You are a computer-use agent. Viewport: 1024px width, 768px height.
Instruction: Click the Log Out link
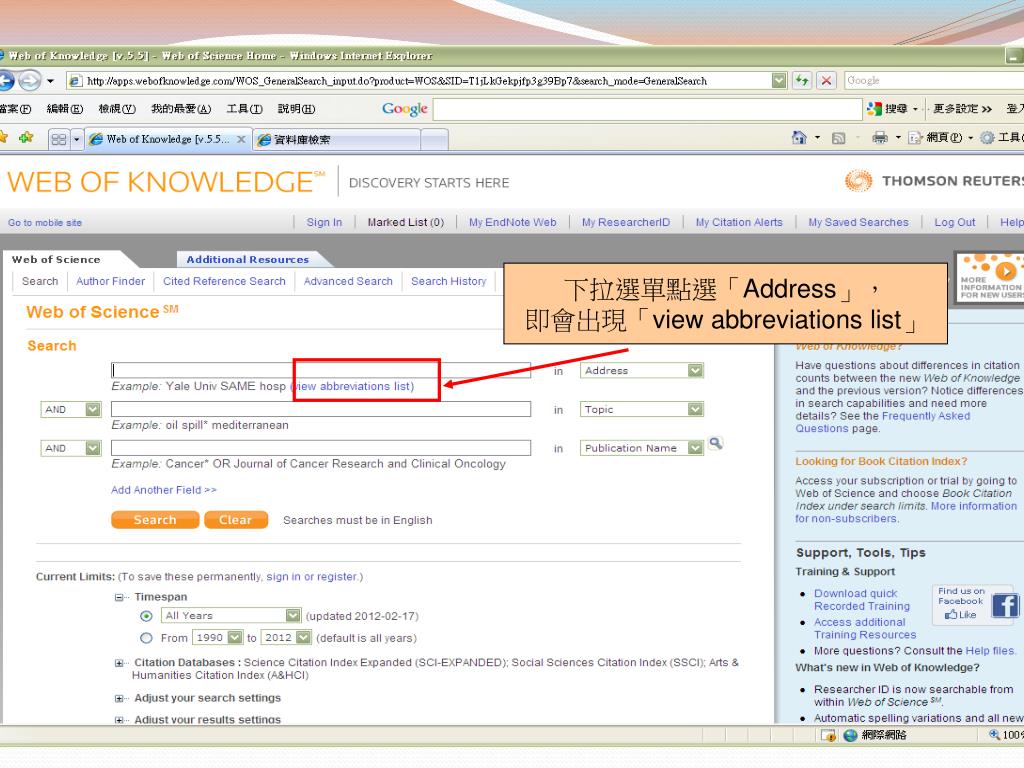point(954,223)
